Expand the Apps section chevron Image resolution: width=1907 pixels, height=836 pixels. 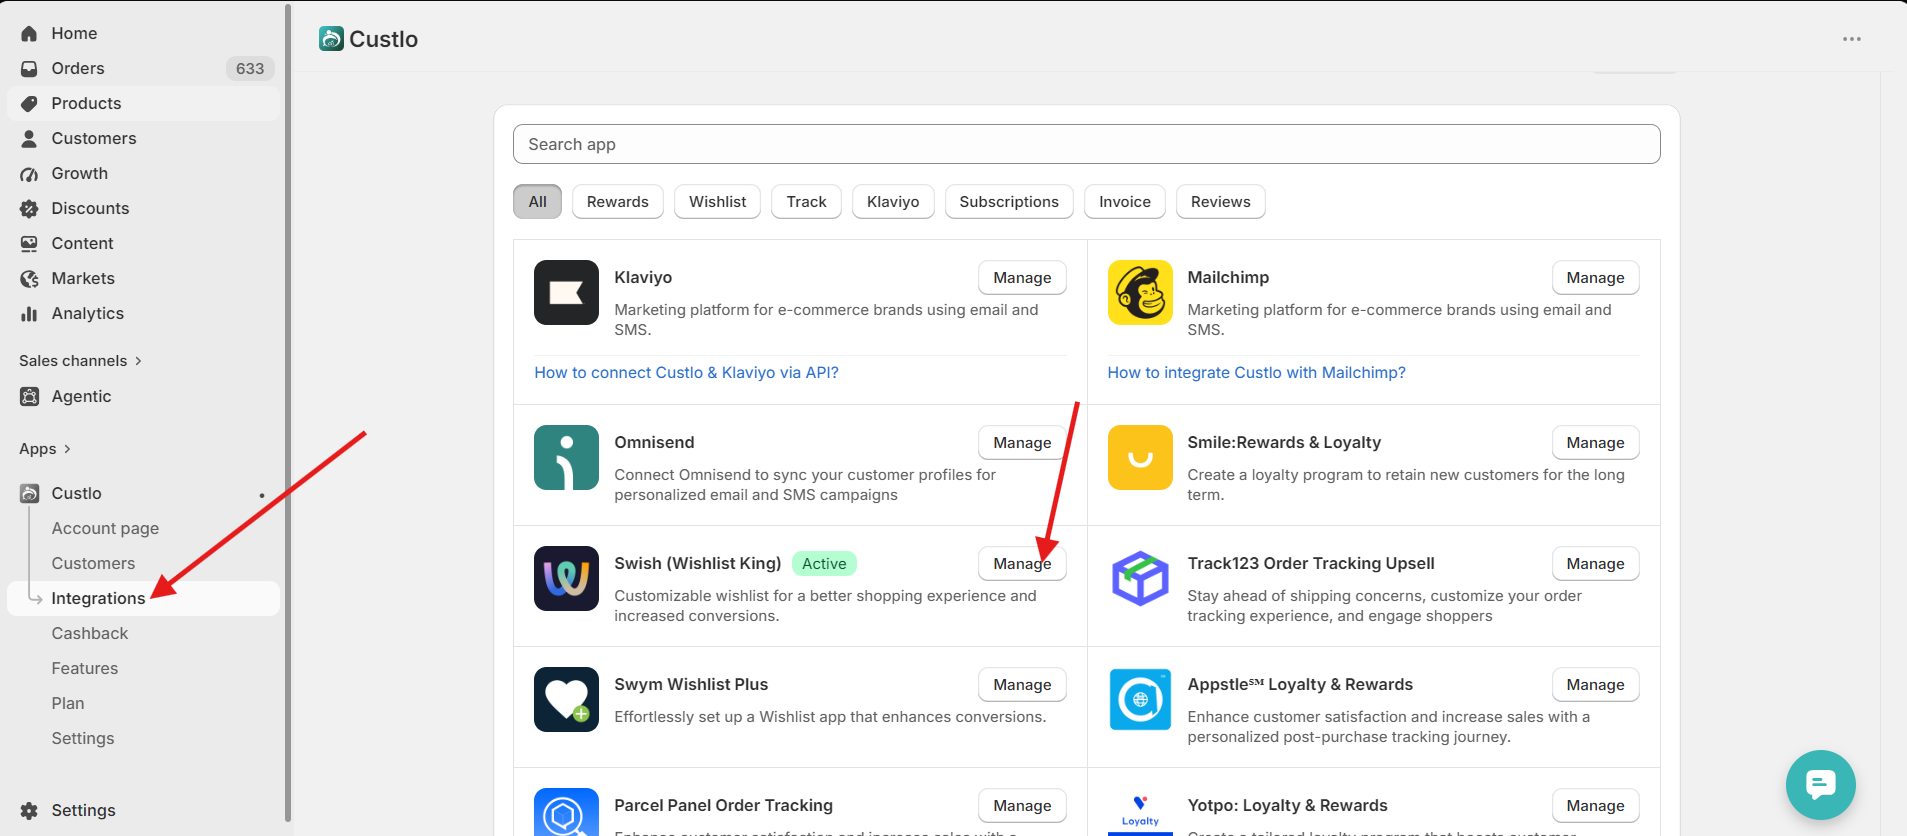click(x=67, y=449)
